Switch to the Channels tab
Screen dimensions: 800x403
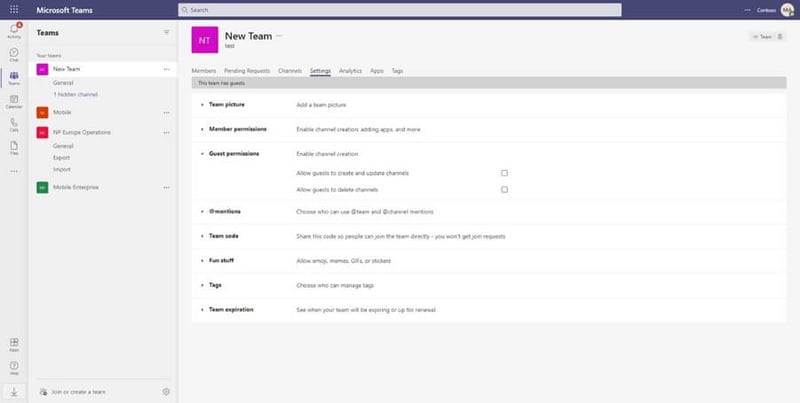coord(290,71)
